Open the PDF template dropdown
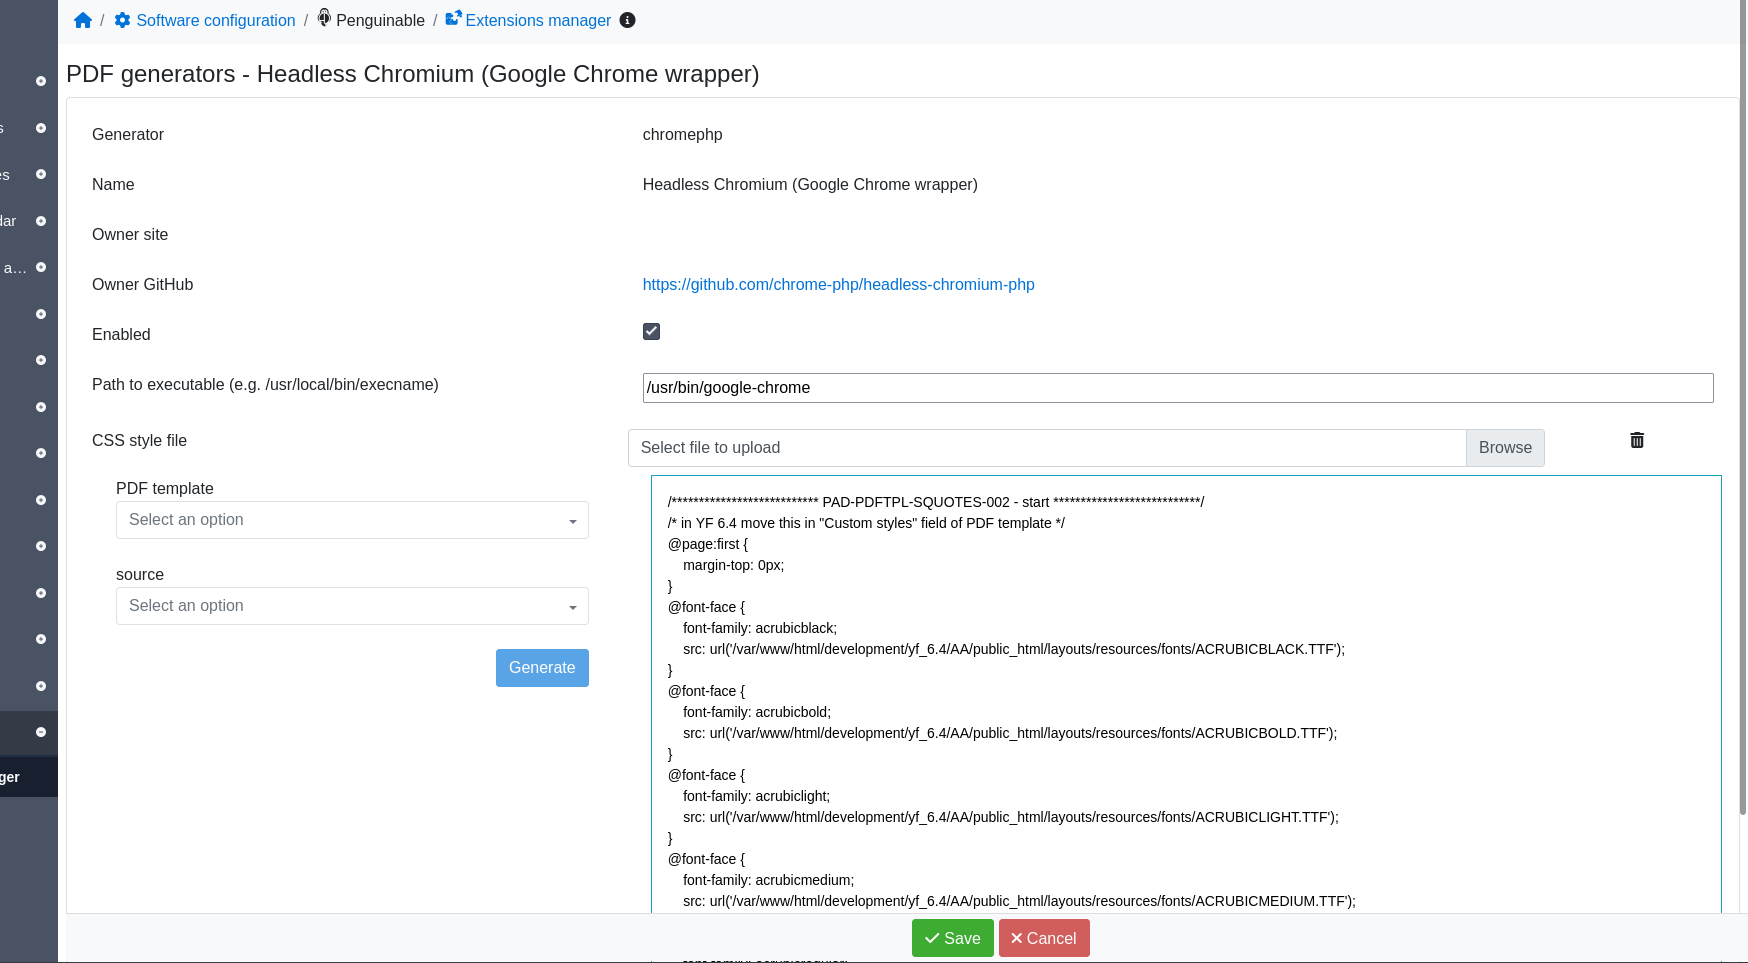 [x=352, y=520]
